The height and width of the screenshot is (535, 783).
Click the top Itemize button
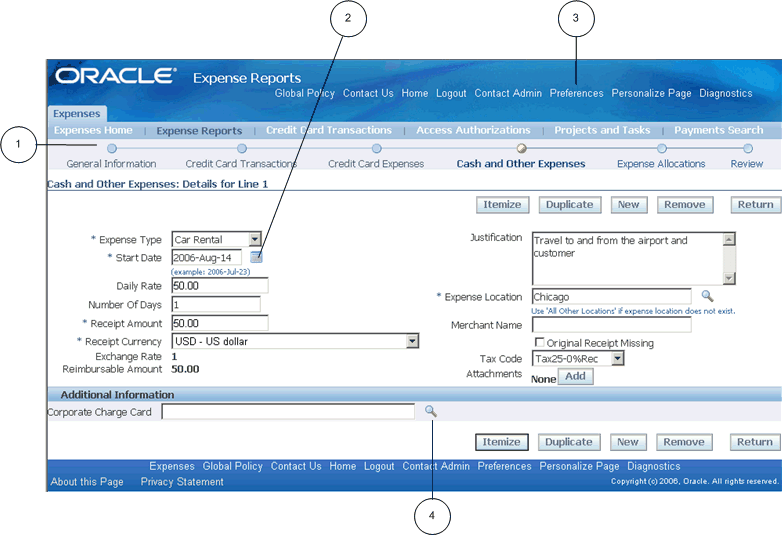coord(502,205)
